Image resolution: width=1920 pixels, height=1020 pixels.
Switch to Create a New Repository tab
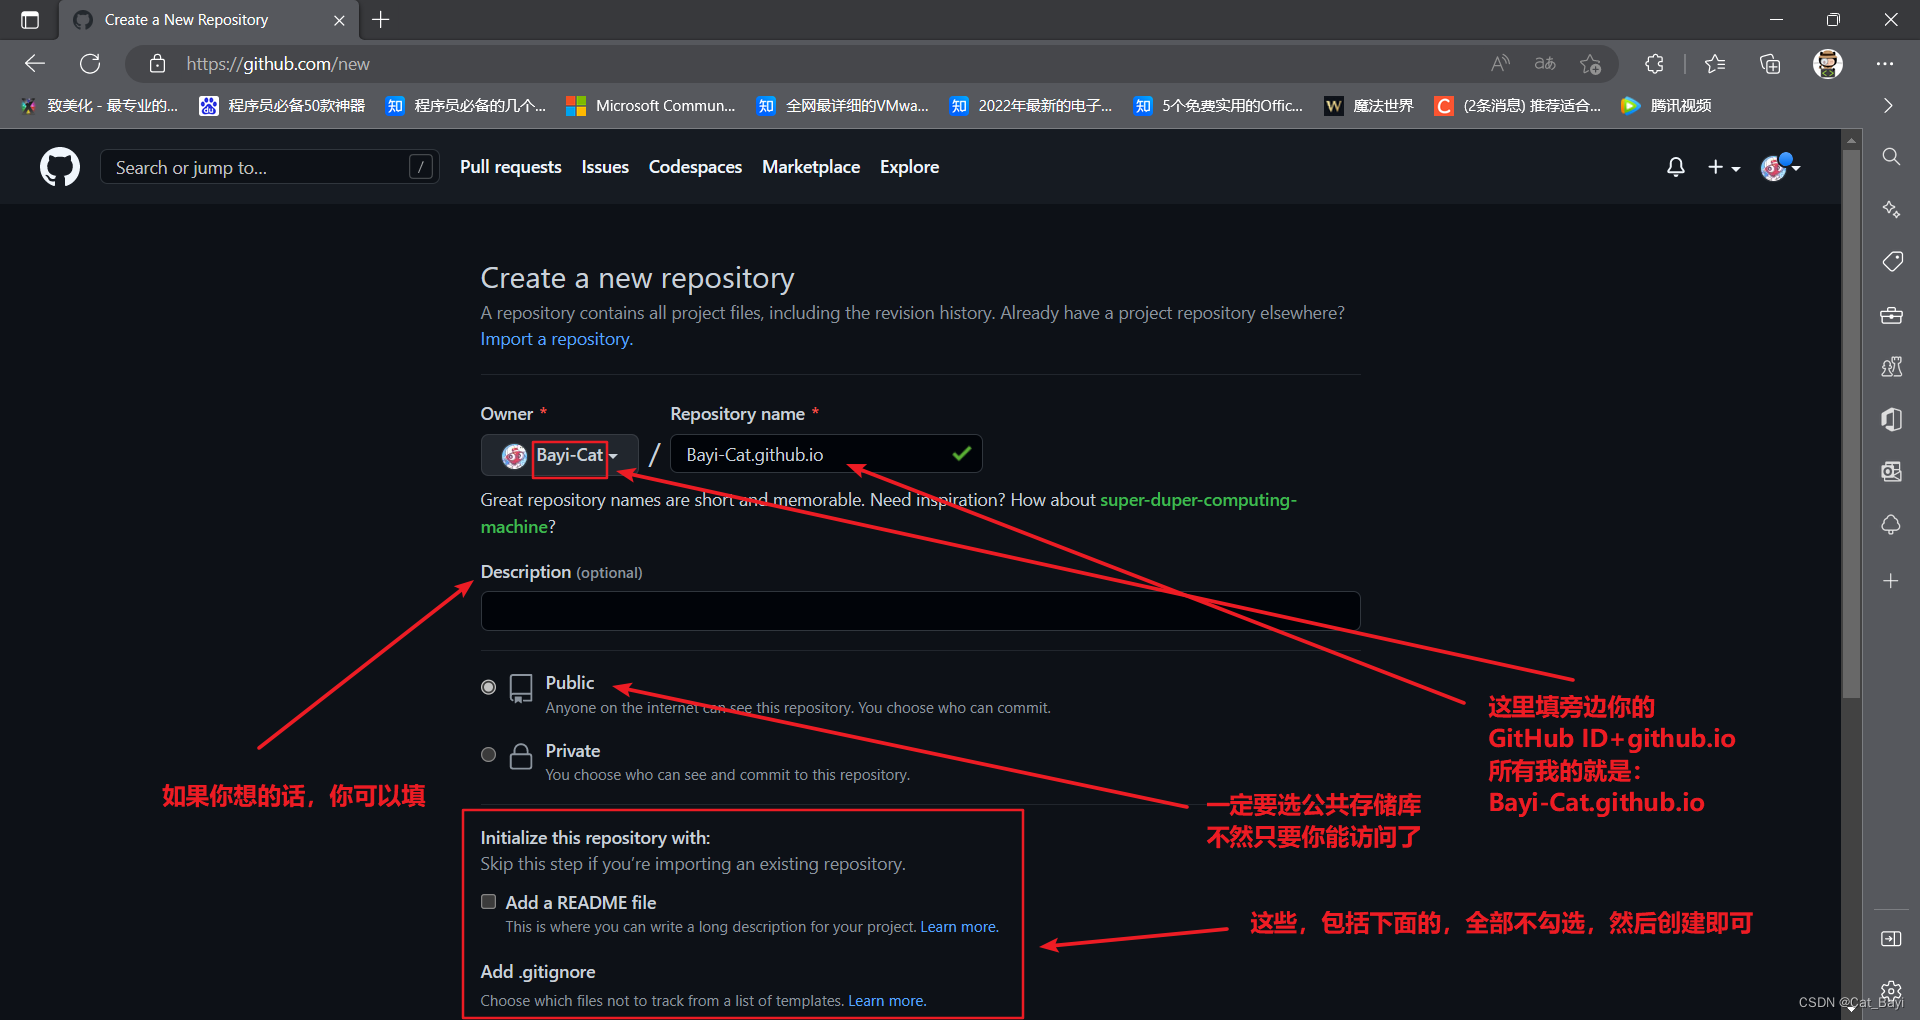[x=208, y=20]
